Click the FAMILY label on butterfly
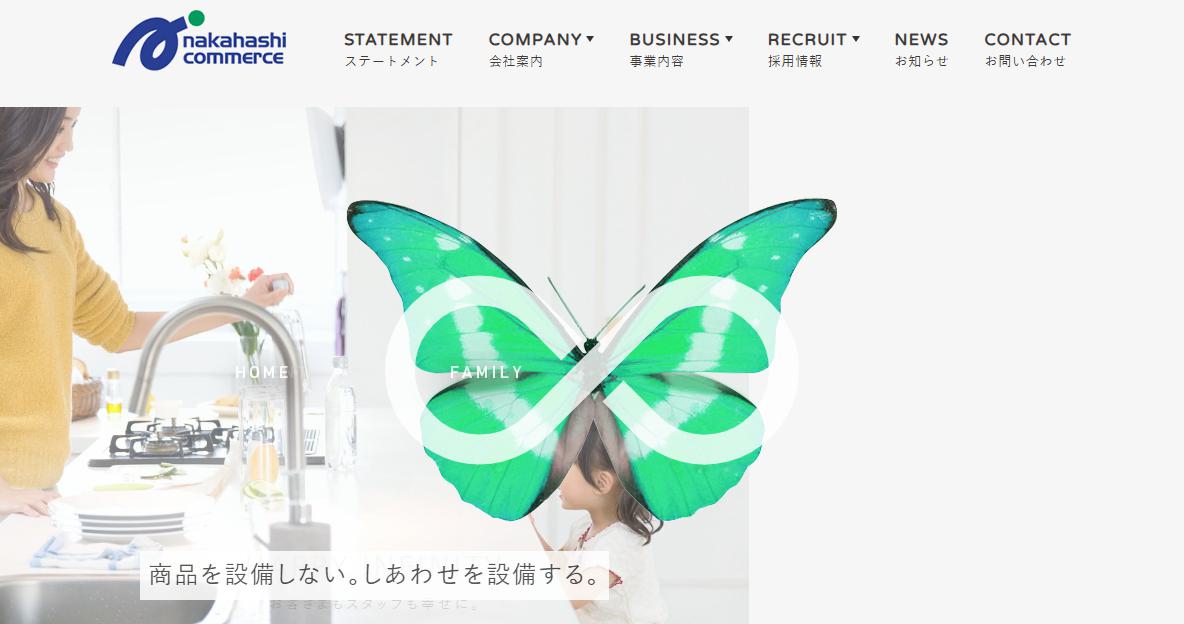Viewport: 1184px width, 624px height. [486, 372]
